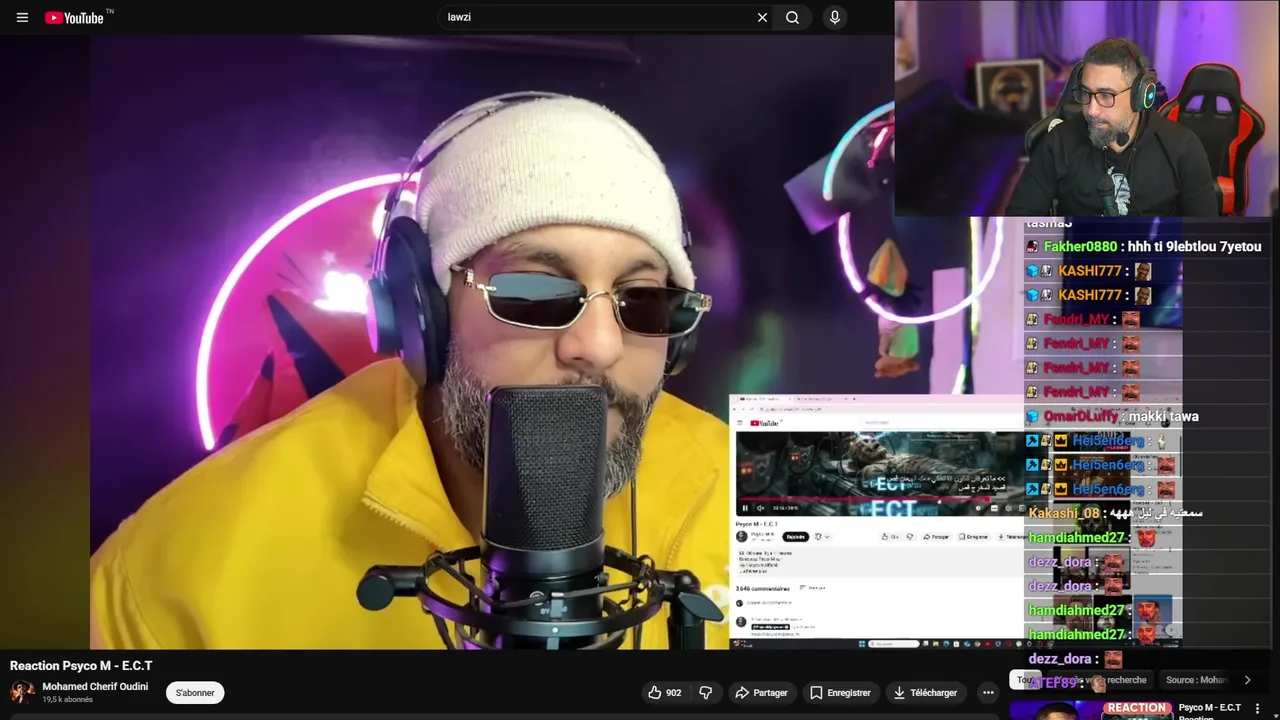Share the video via Partager
The image size is (1280, 720).
pyautogui.click(x=761, y=692)
